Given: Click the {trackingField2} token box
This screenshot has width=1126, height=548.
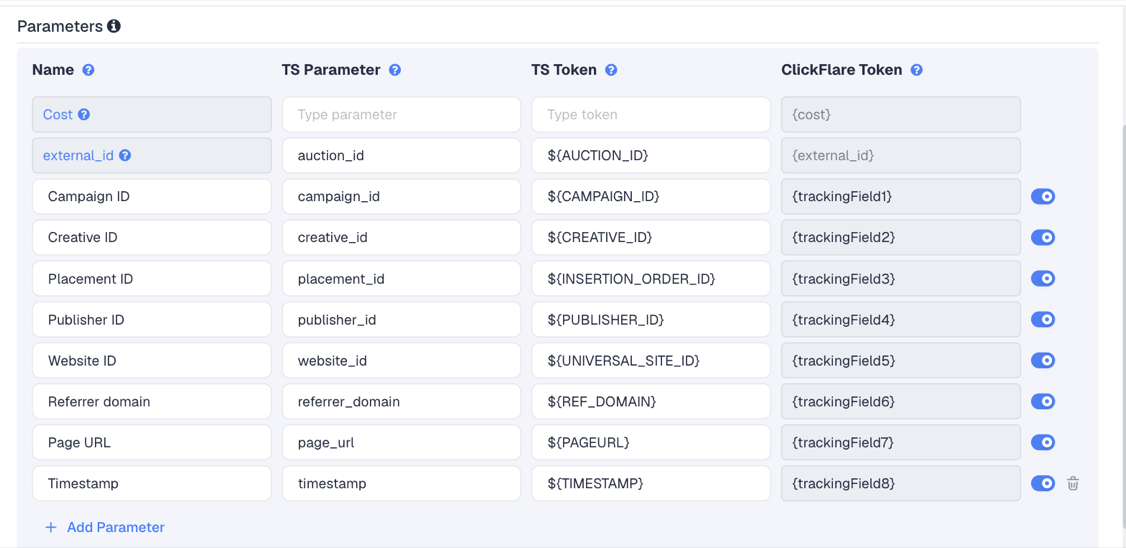Looking at the screenshot, I should [901, 238].
